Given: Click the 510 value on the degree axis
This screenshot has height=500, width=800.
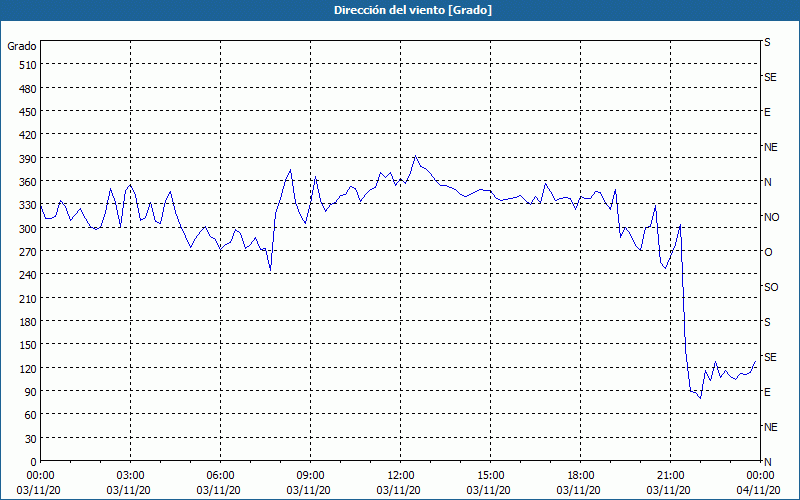Looking at the screenshot, I should [x=28, y=65].
